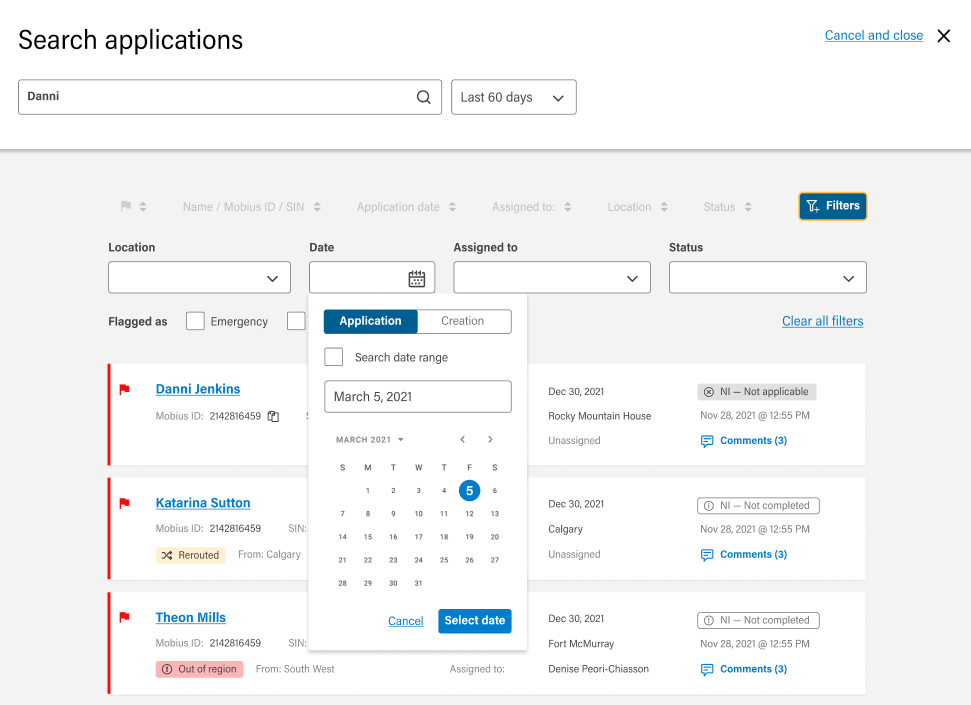Viewport: 971px width, 705px height.
Task: Open the MARCH 2021 month selector
Action: pos(370,440)
